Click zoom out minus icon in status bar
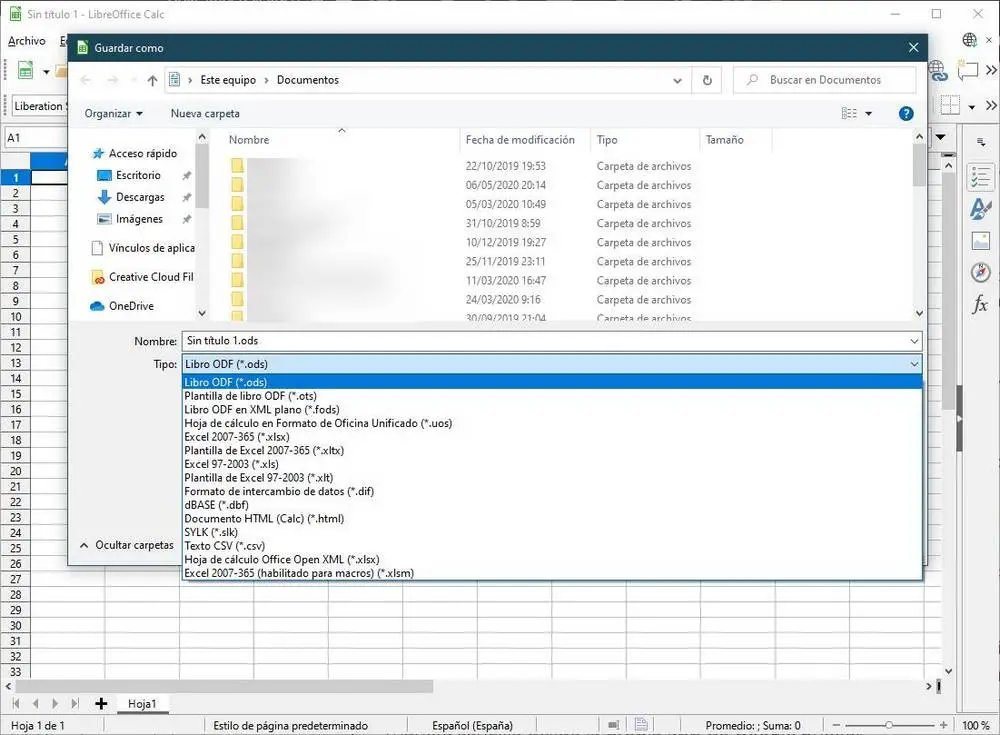 click(x=837, y=725)
